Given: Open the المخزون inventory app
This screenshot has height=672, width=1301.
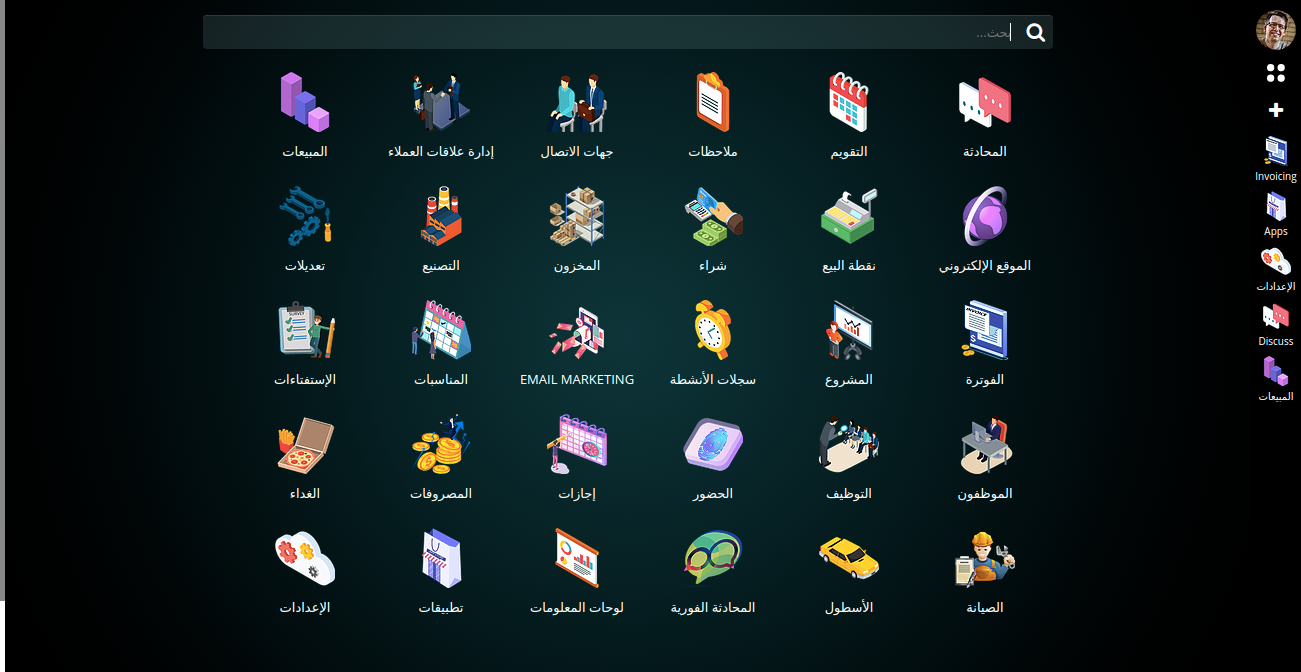Looking at the screenshot, I should 577,217.
